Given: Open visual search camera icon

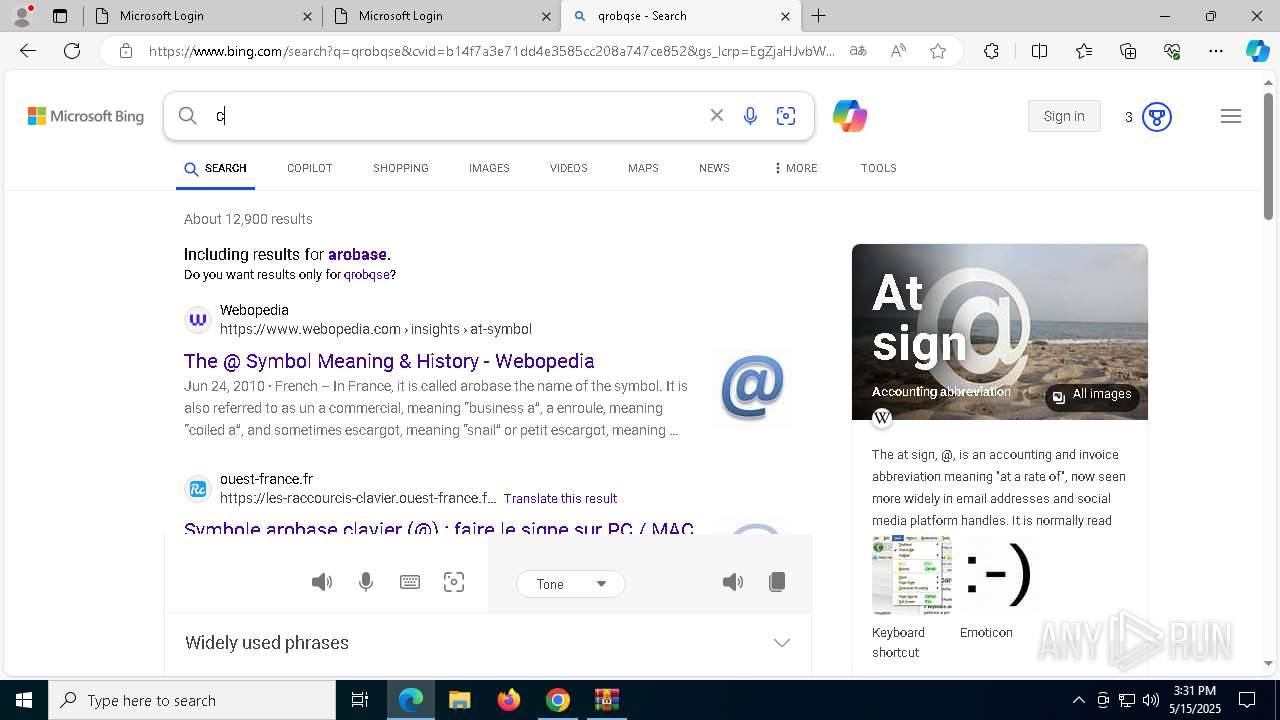Looking at the screenshot, I should tap(786, 116).
